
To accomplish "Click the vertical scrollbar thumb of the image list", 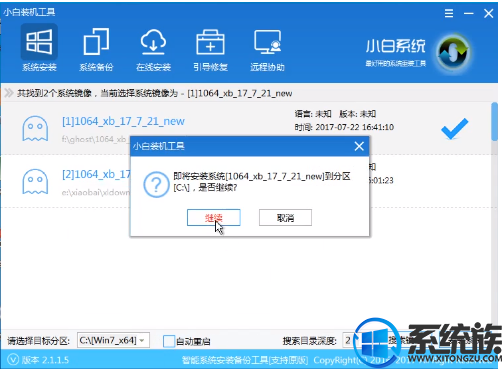I will 494,122.
